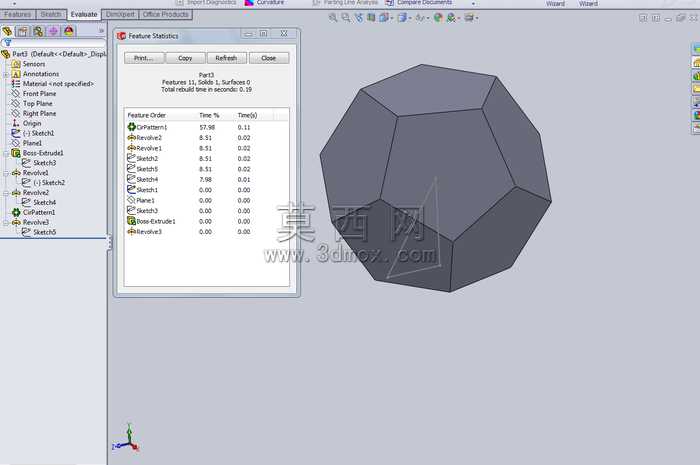
Task: Open the Apply Scene dropdown arrow
Action: pos(459,18)
